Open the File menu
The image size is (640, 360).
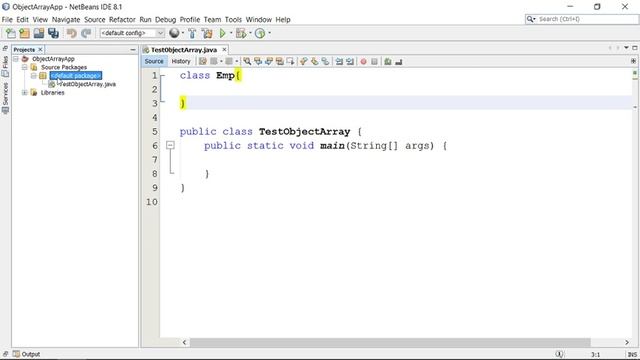coord(7,20)
